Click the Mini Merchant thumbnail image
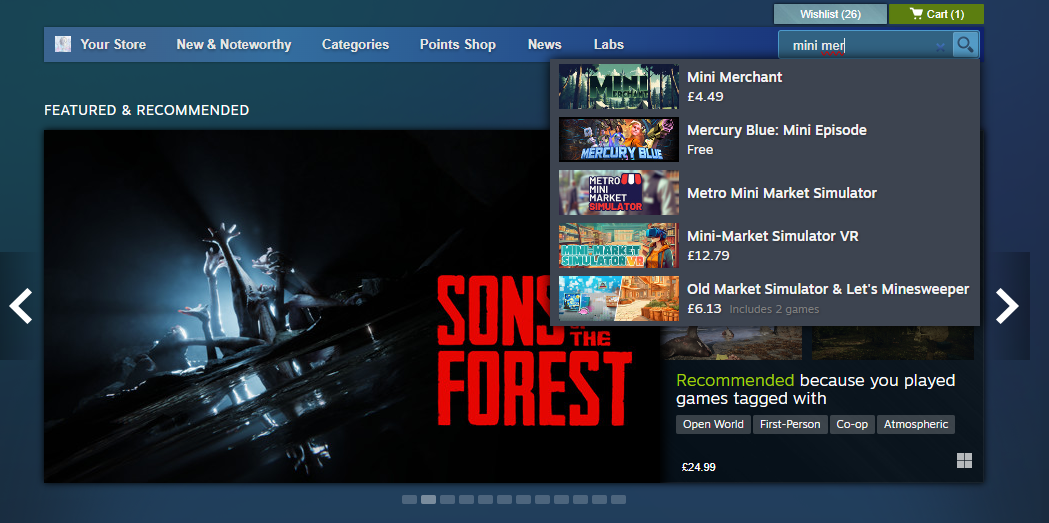 (x=619, y=86)
